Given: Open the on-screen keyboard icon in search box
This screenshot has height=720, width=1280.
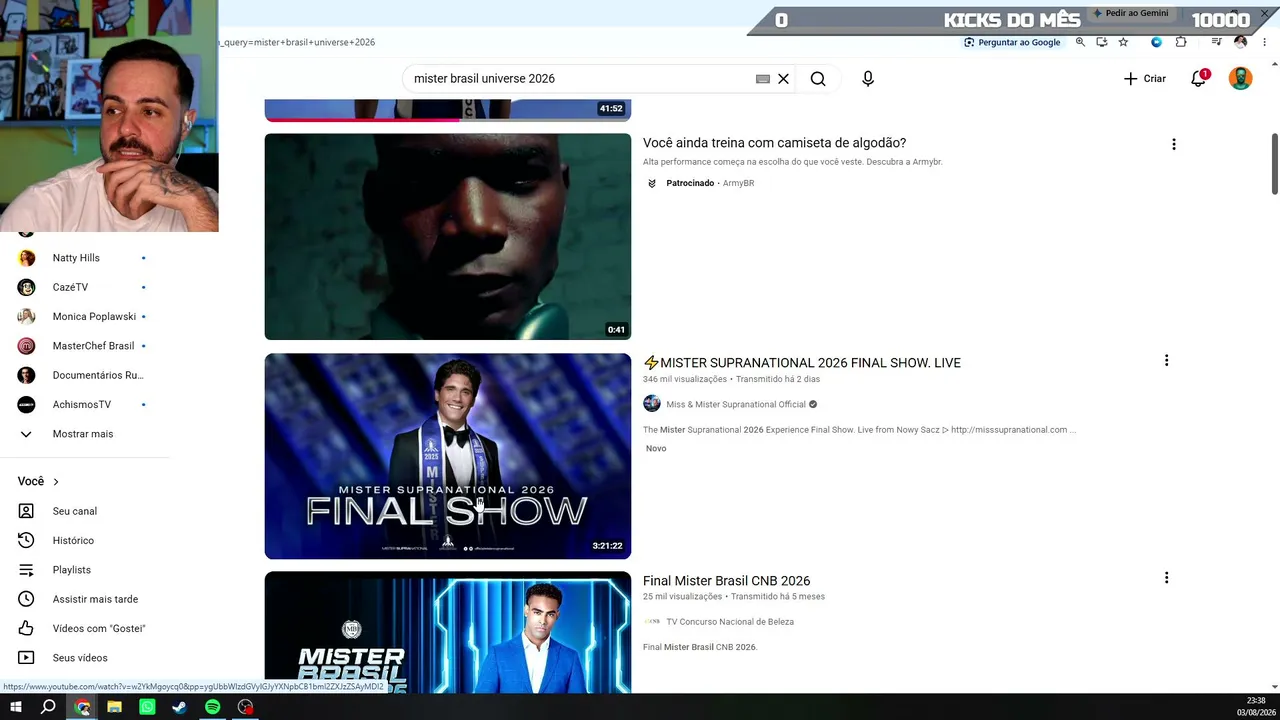Looking at the screenshot, I should [x=763, y=79].
